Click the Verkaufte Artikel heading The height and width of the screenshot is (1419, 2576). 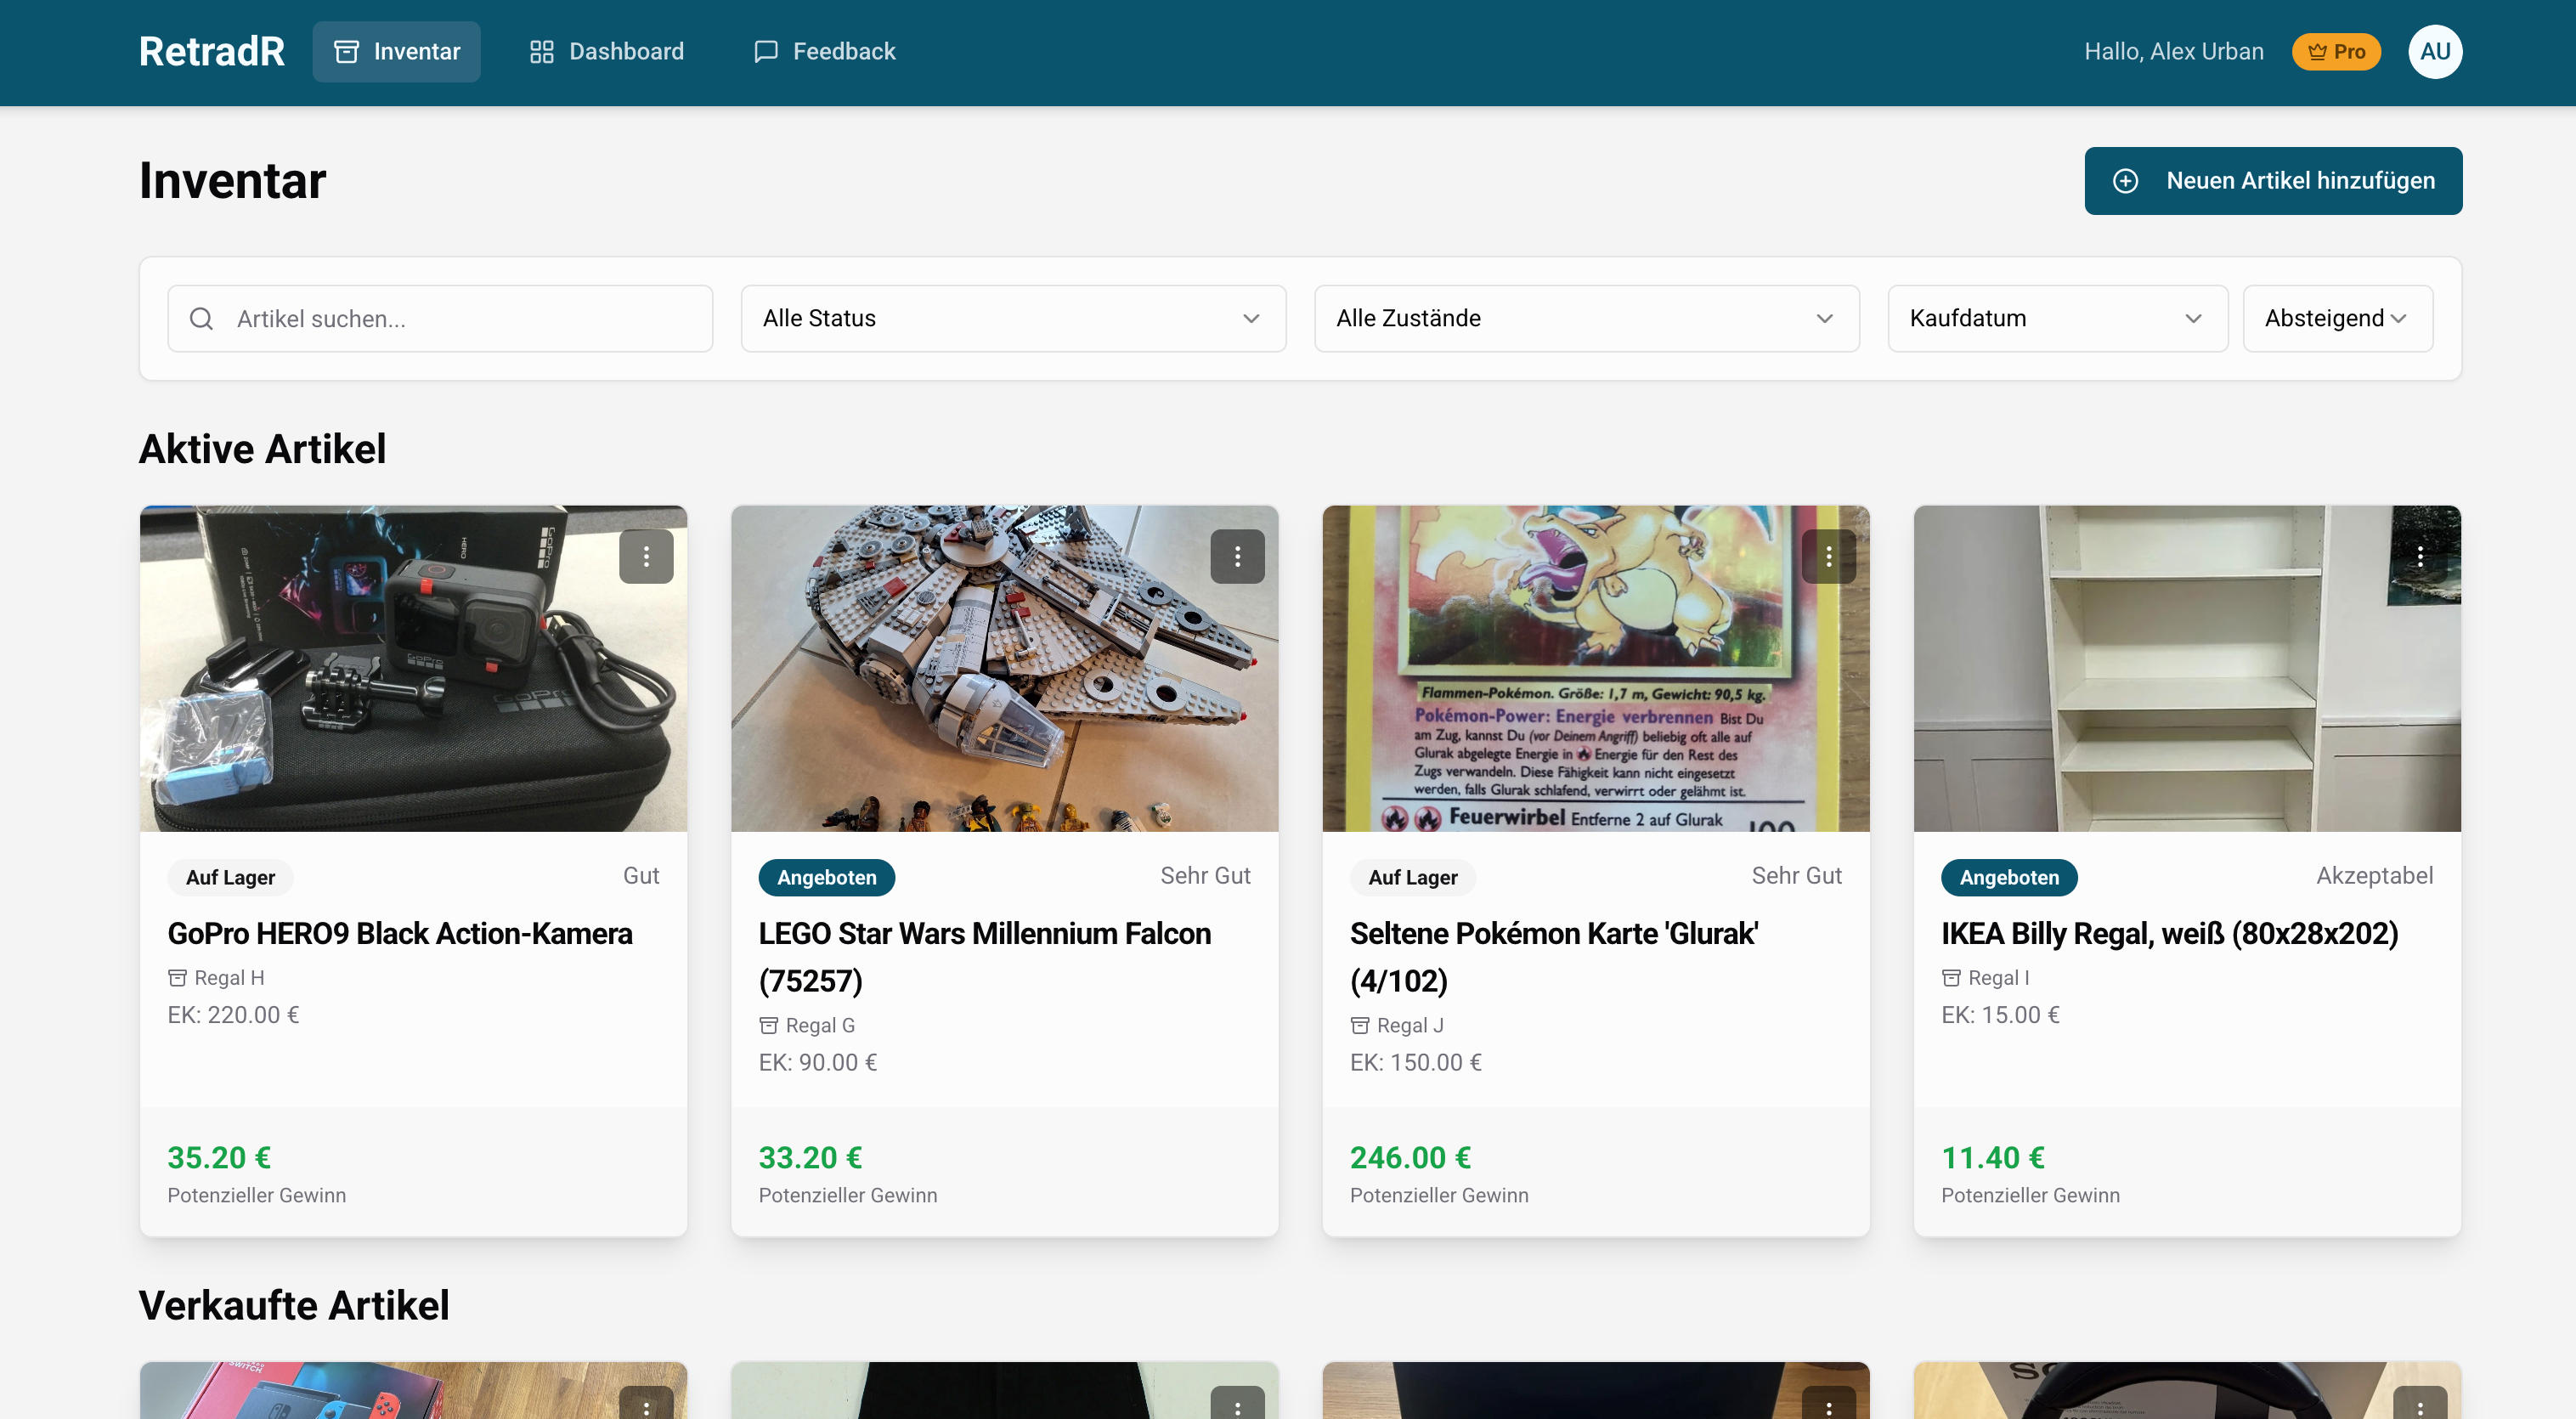coord(294,1304)
